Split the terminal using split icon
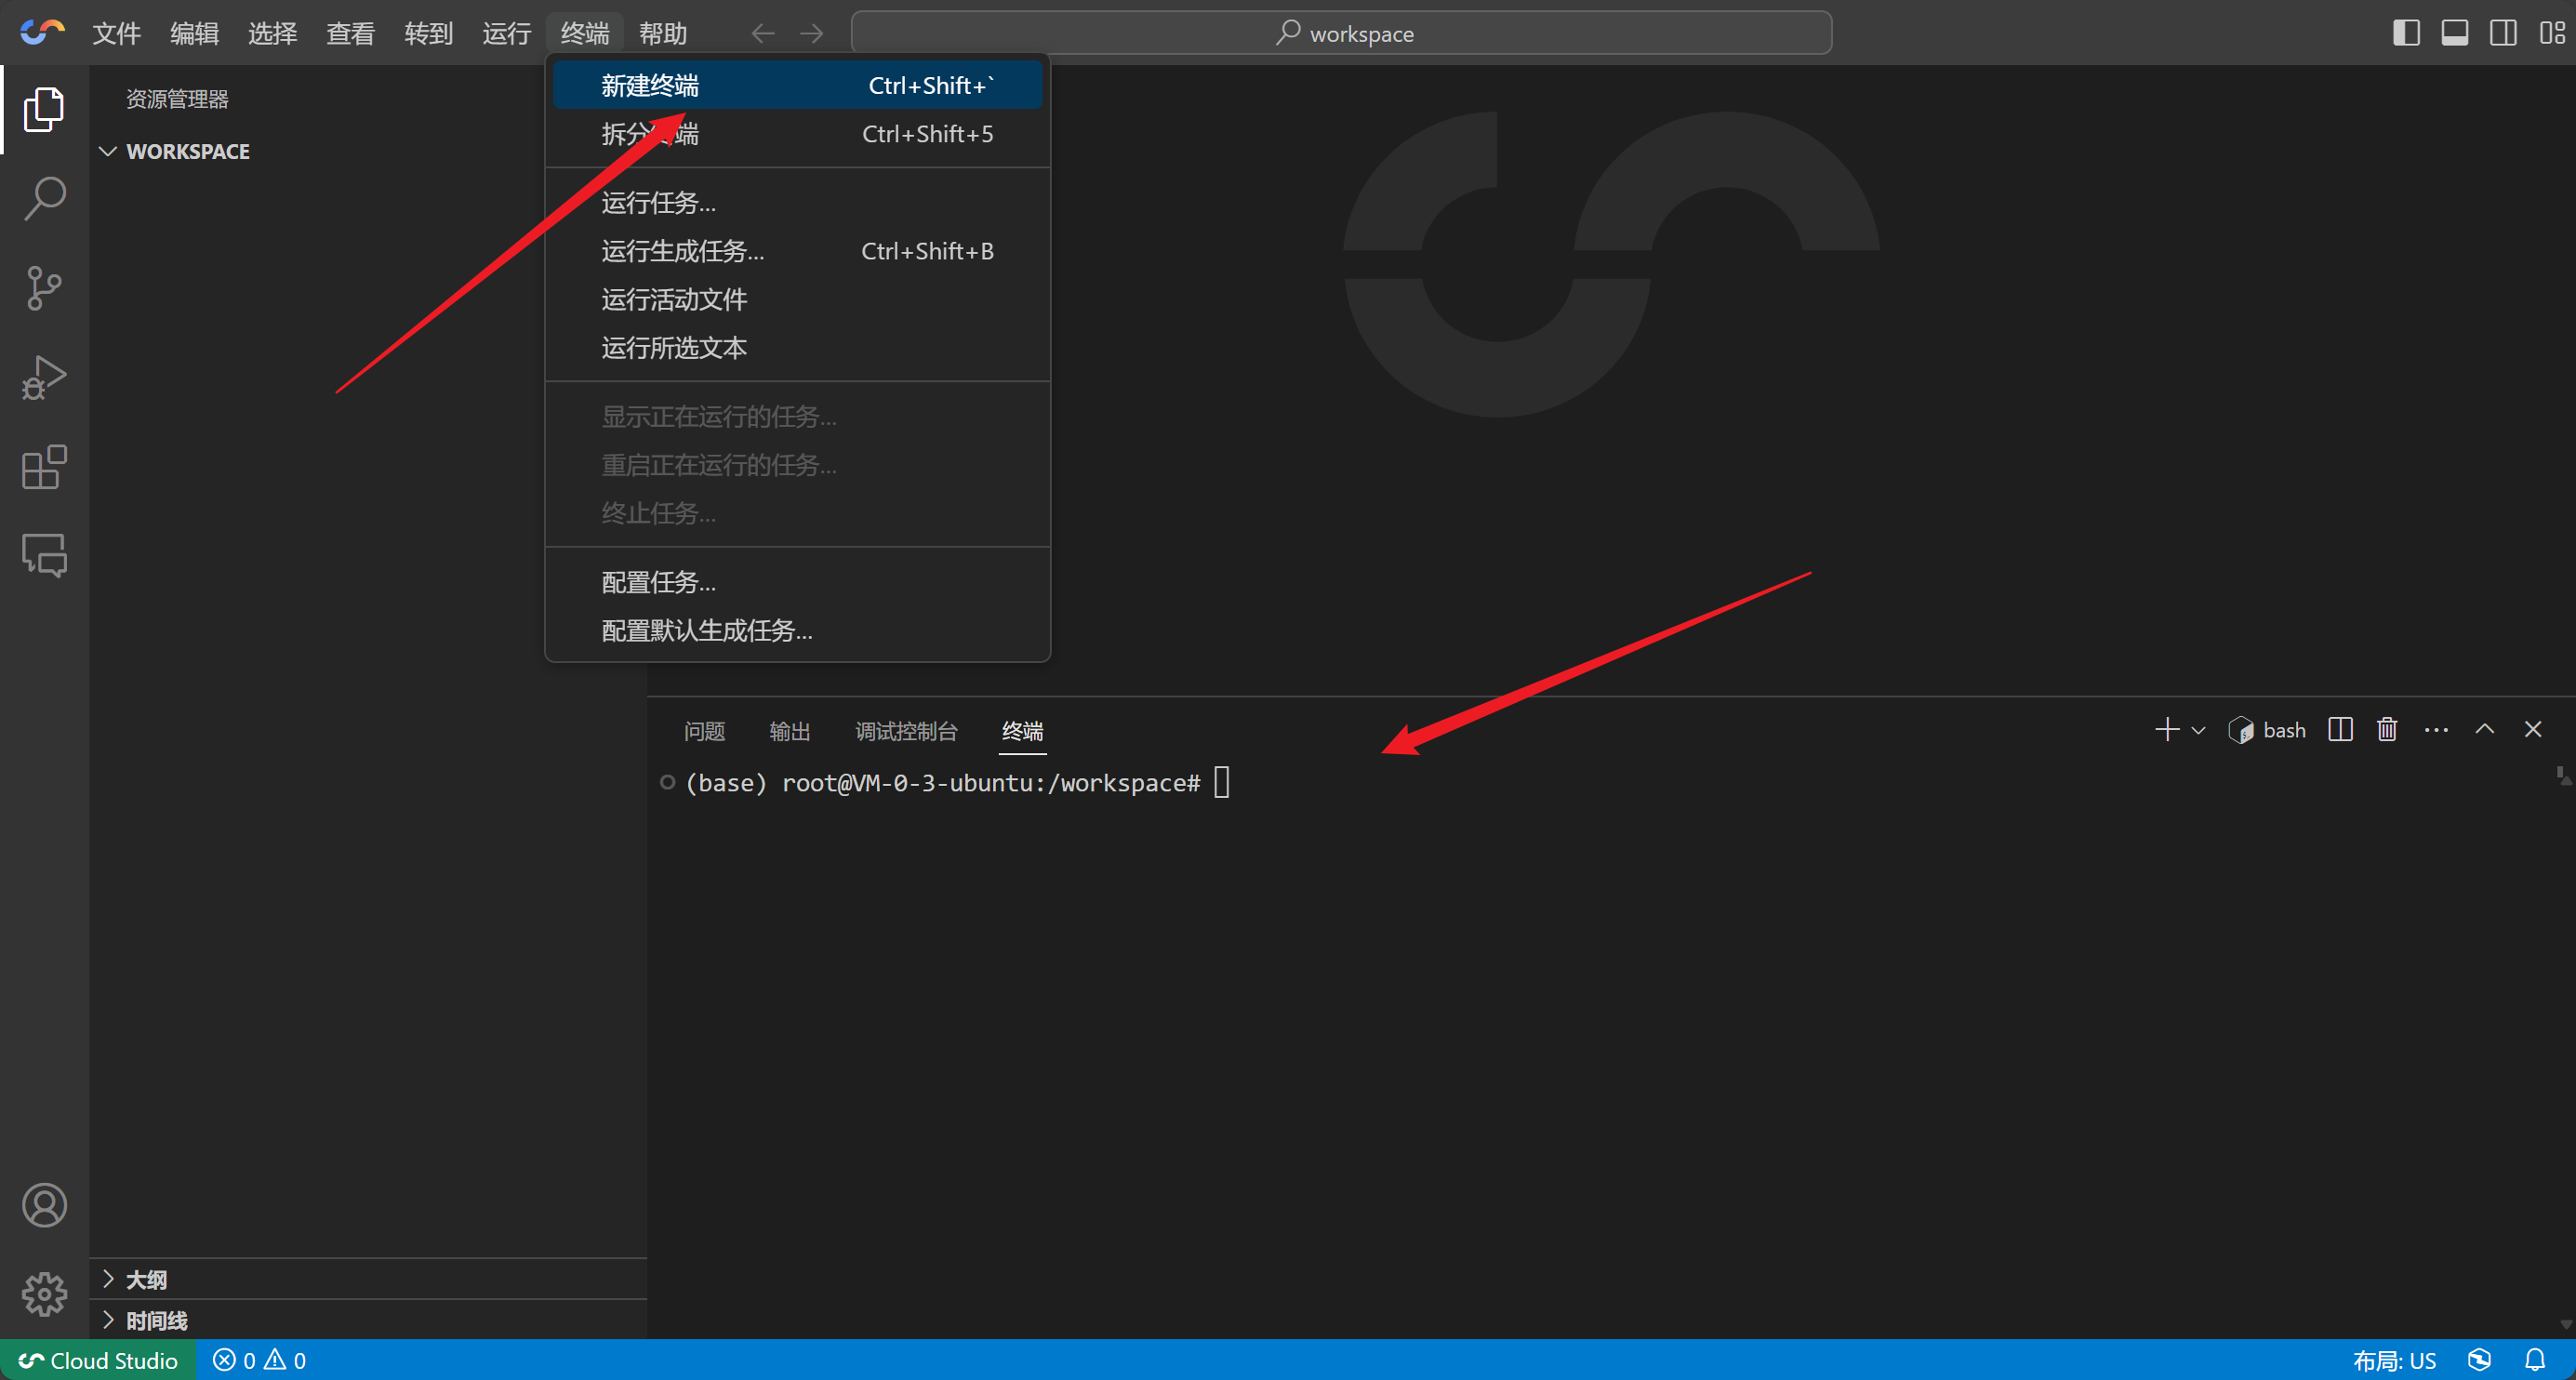 tap(2340, 730)
